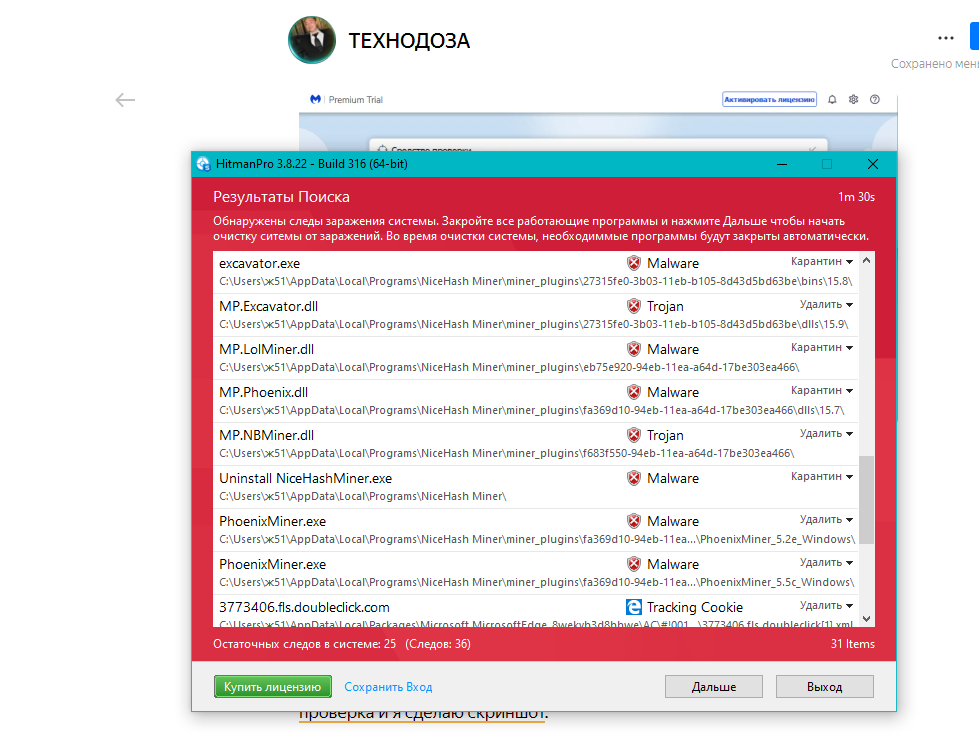Click shield icon for Uninstall NiceHashMiner.exe
The image size is (979, 755).
(x=634, y=478)
